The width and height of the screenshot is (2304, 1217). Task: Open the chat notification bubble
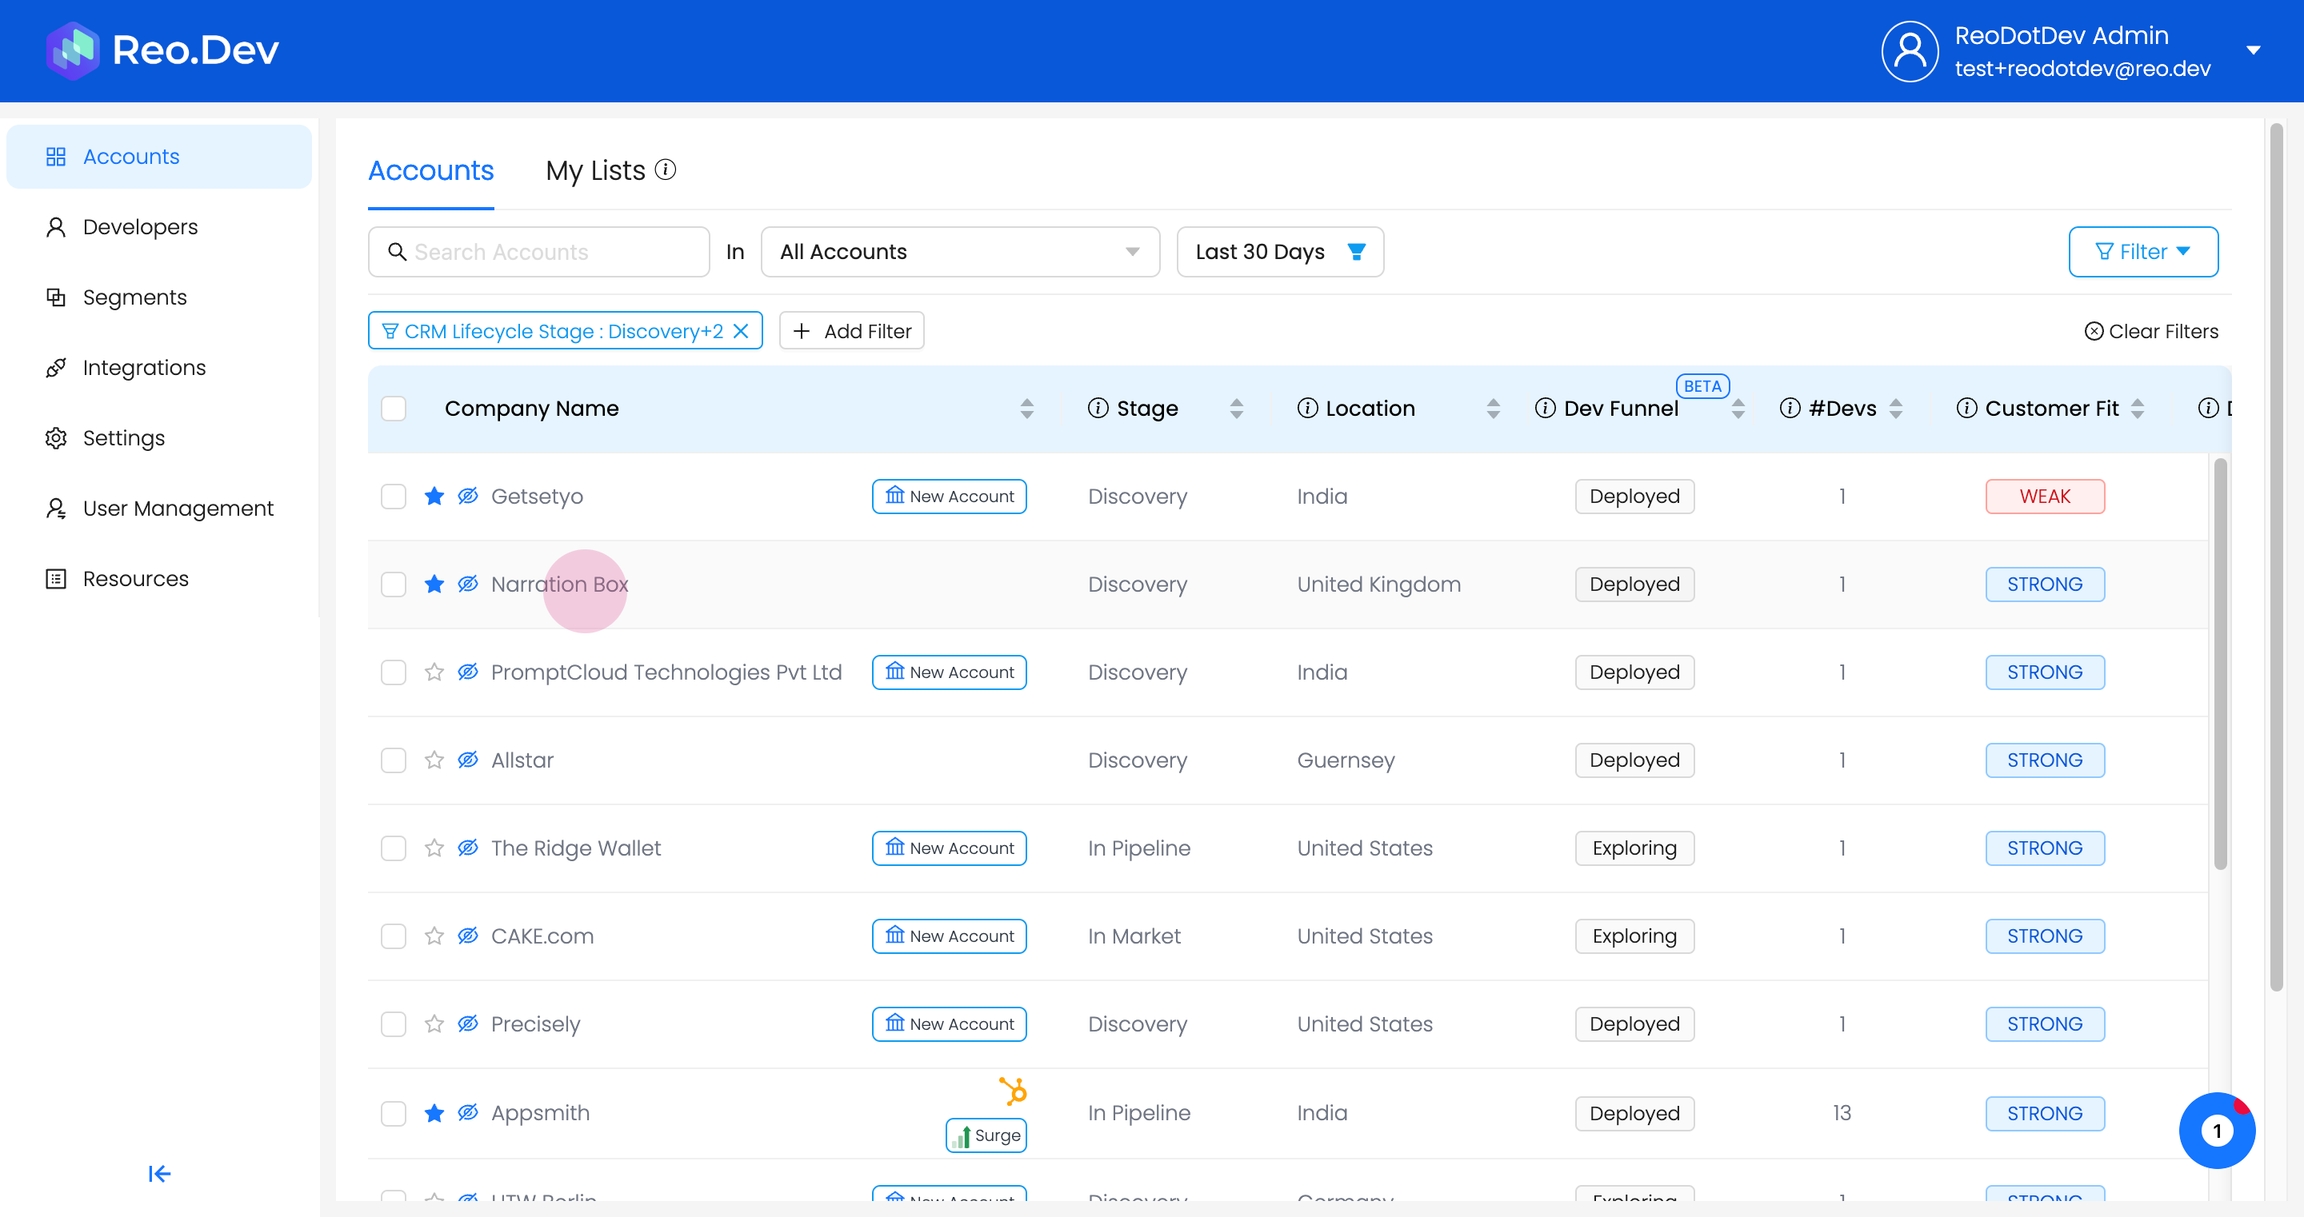[x=2216, y=1130]
